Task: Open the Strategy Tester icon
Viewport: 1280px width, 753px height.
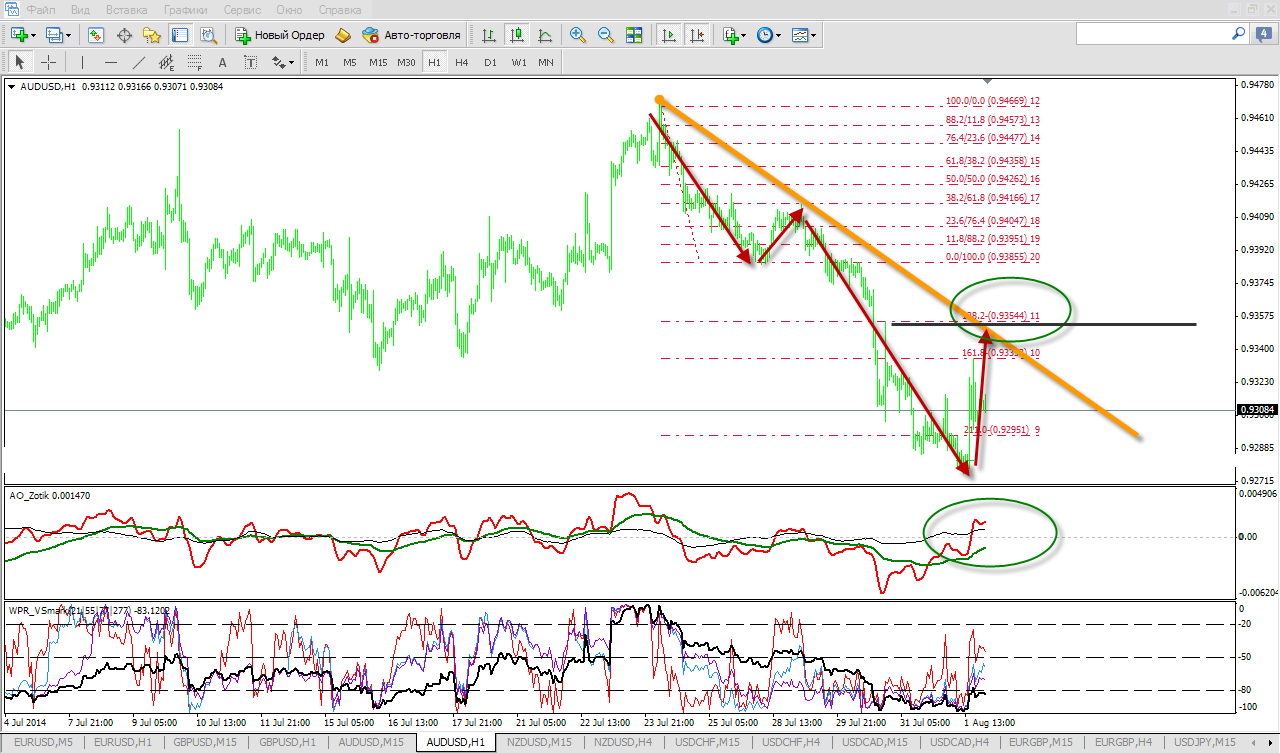Action: coord(208,35)
